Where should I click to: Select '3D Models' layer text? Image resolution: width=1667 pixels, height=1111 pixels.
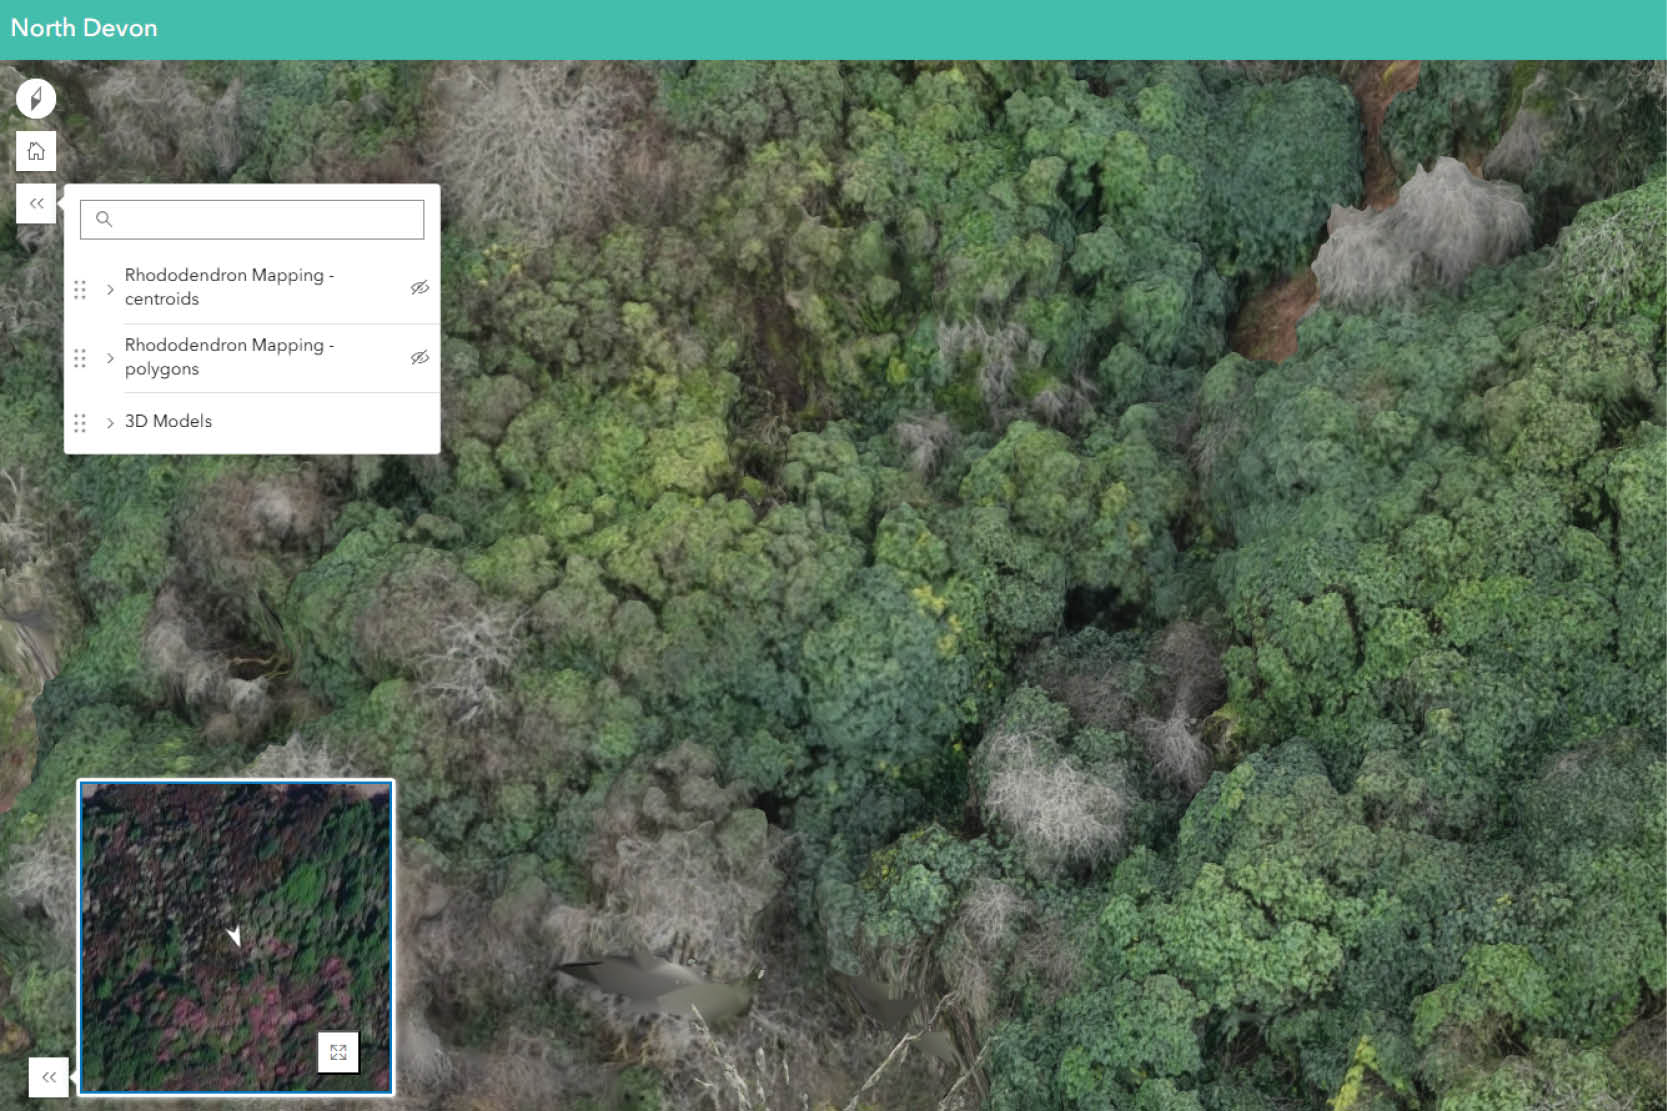point(168,421)
